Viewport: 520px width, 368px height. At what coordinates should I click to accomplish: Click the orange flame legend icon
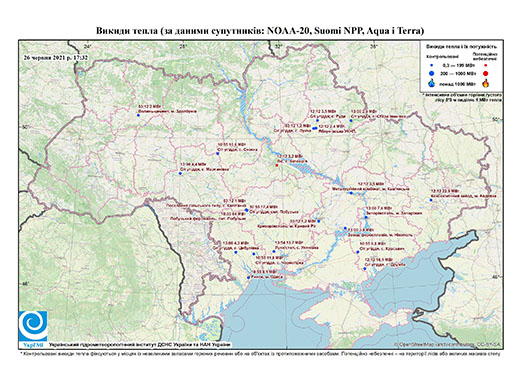point(486,83)
